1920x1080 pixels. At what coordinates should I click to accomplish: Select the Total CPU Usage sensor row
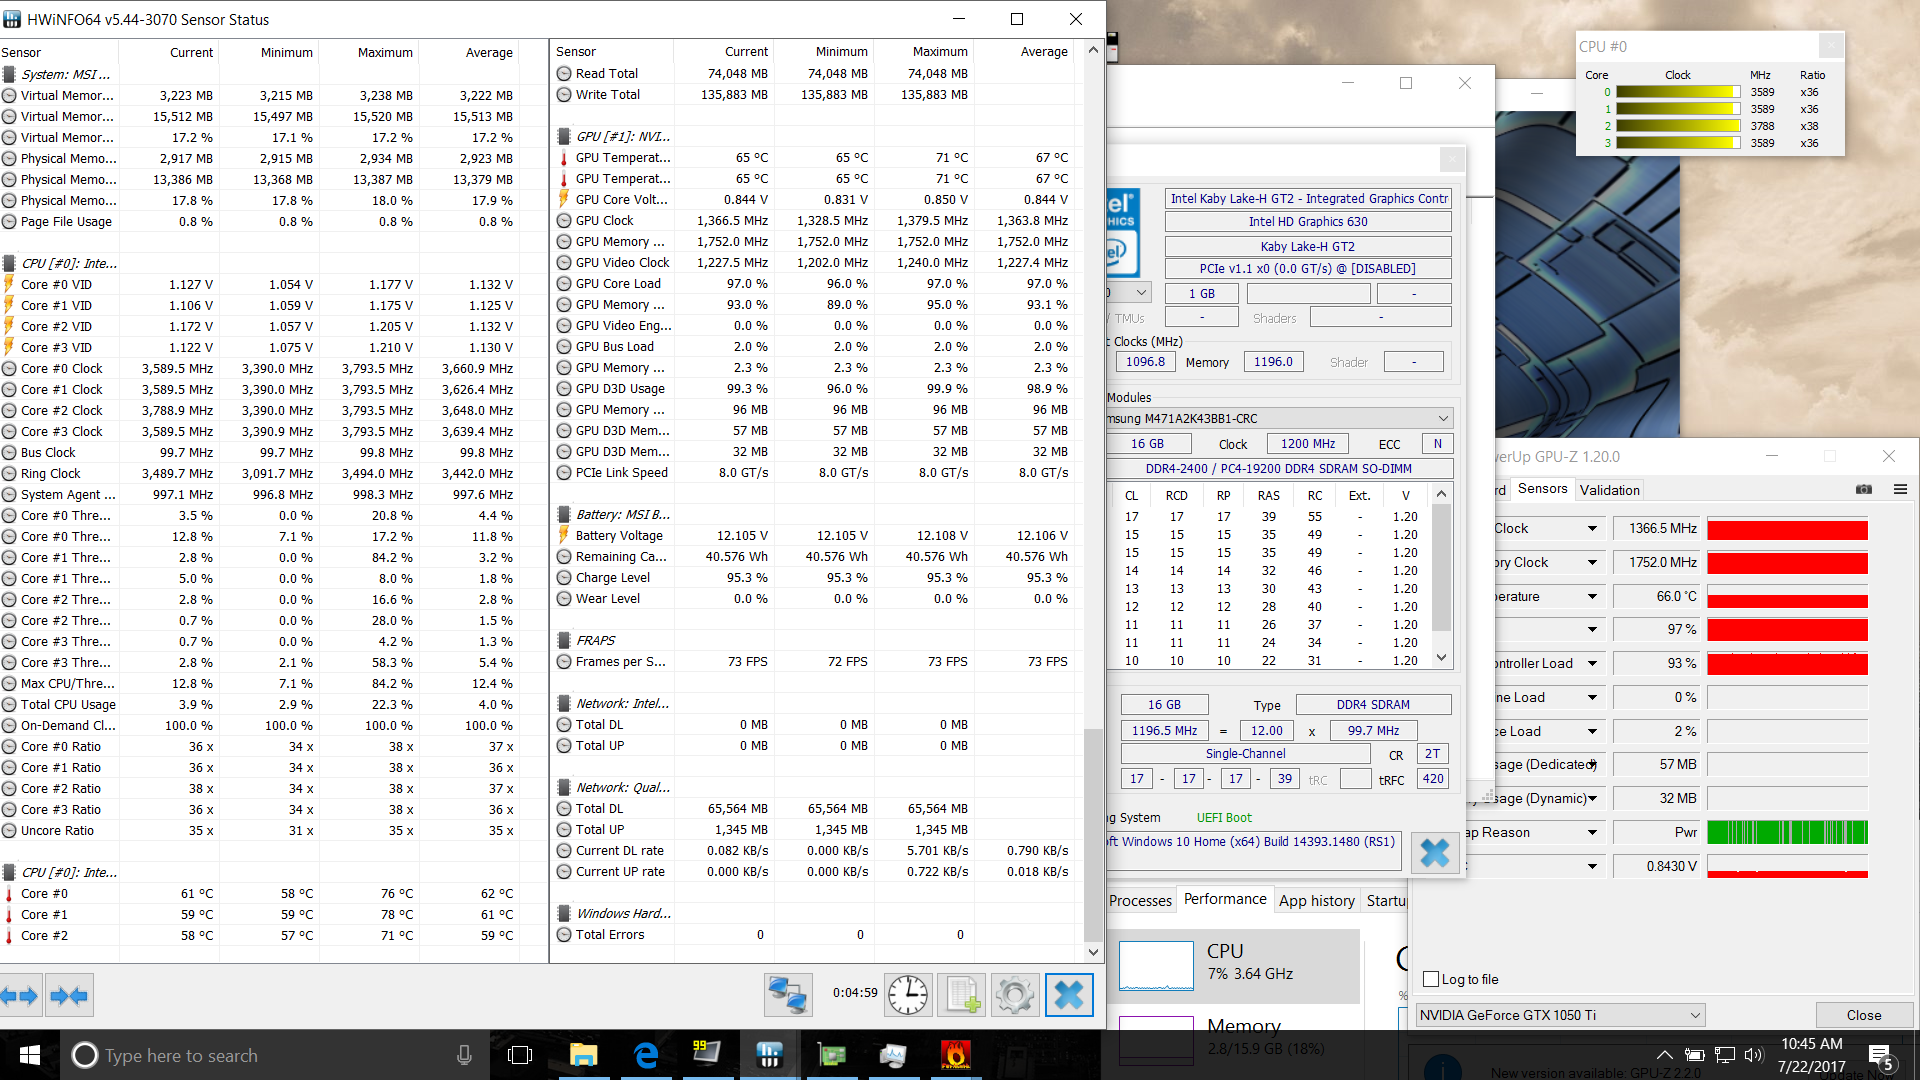coord(260,705)
